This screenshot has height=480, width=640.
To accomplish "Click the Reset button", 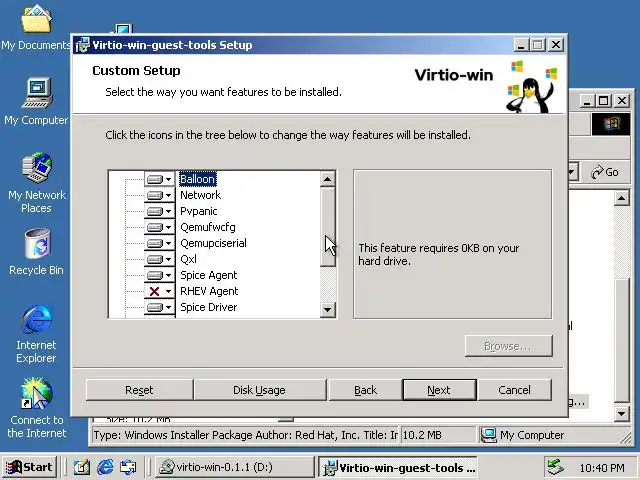I will [139, 390].
